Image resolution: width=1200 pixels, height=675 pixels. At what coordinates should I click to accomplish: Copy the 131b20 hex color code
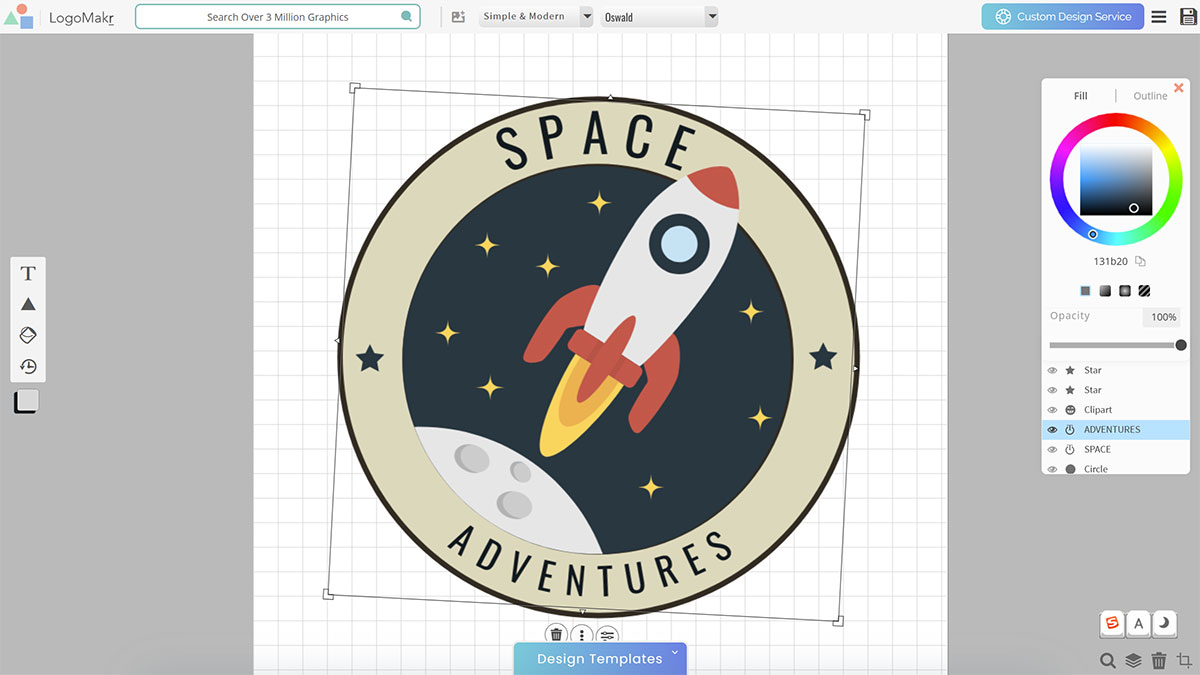pos(1140,262)
